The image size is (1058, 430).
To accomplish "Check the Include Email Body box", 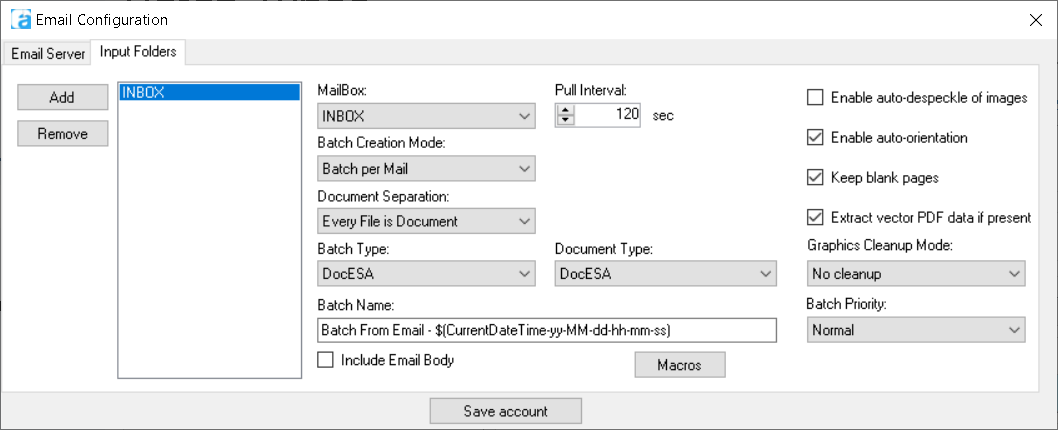I will click(325, 361).
